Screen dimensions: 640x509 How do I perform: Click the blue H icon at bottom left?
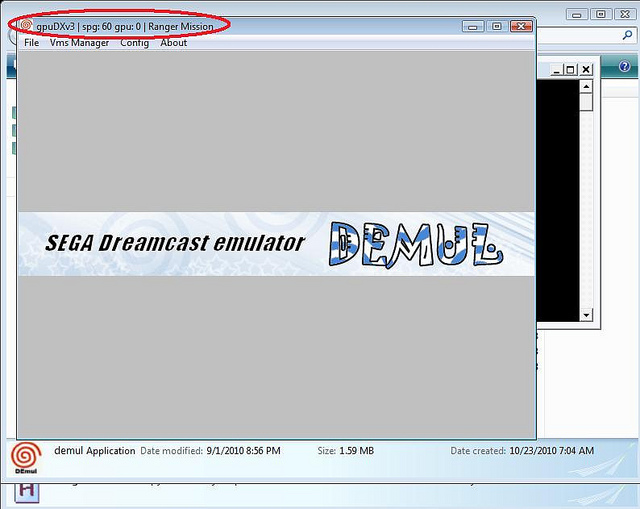26,491
